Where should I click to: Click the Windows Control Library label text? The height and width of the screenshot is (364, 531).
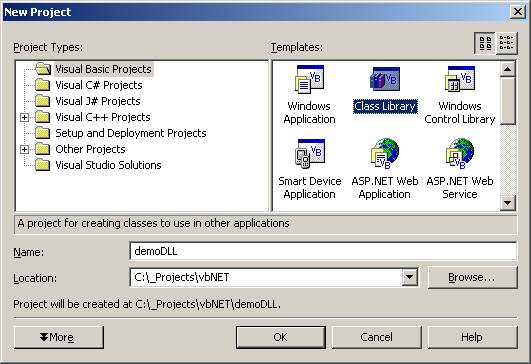[460, 112]
